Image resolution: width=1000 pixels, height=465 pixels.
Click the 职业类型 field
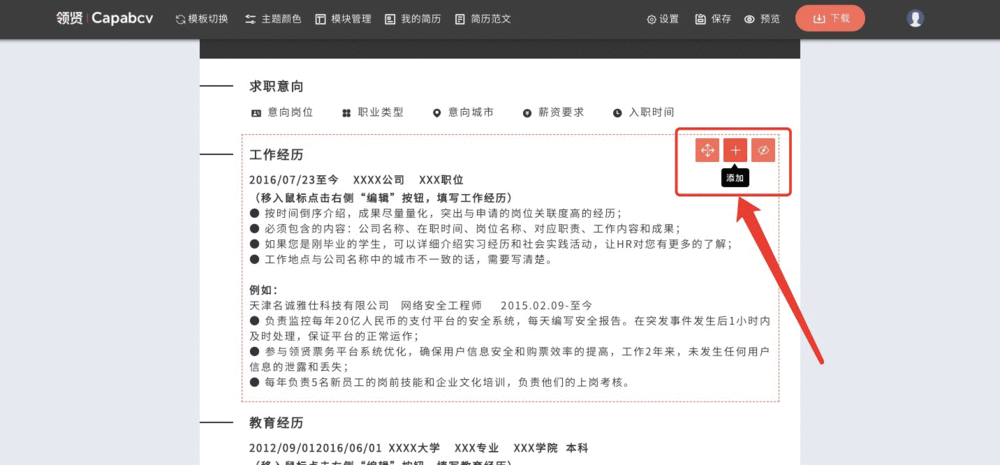tap(373, 112)
